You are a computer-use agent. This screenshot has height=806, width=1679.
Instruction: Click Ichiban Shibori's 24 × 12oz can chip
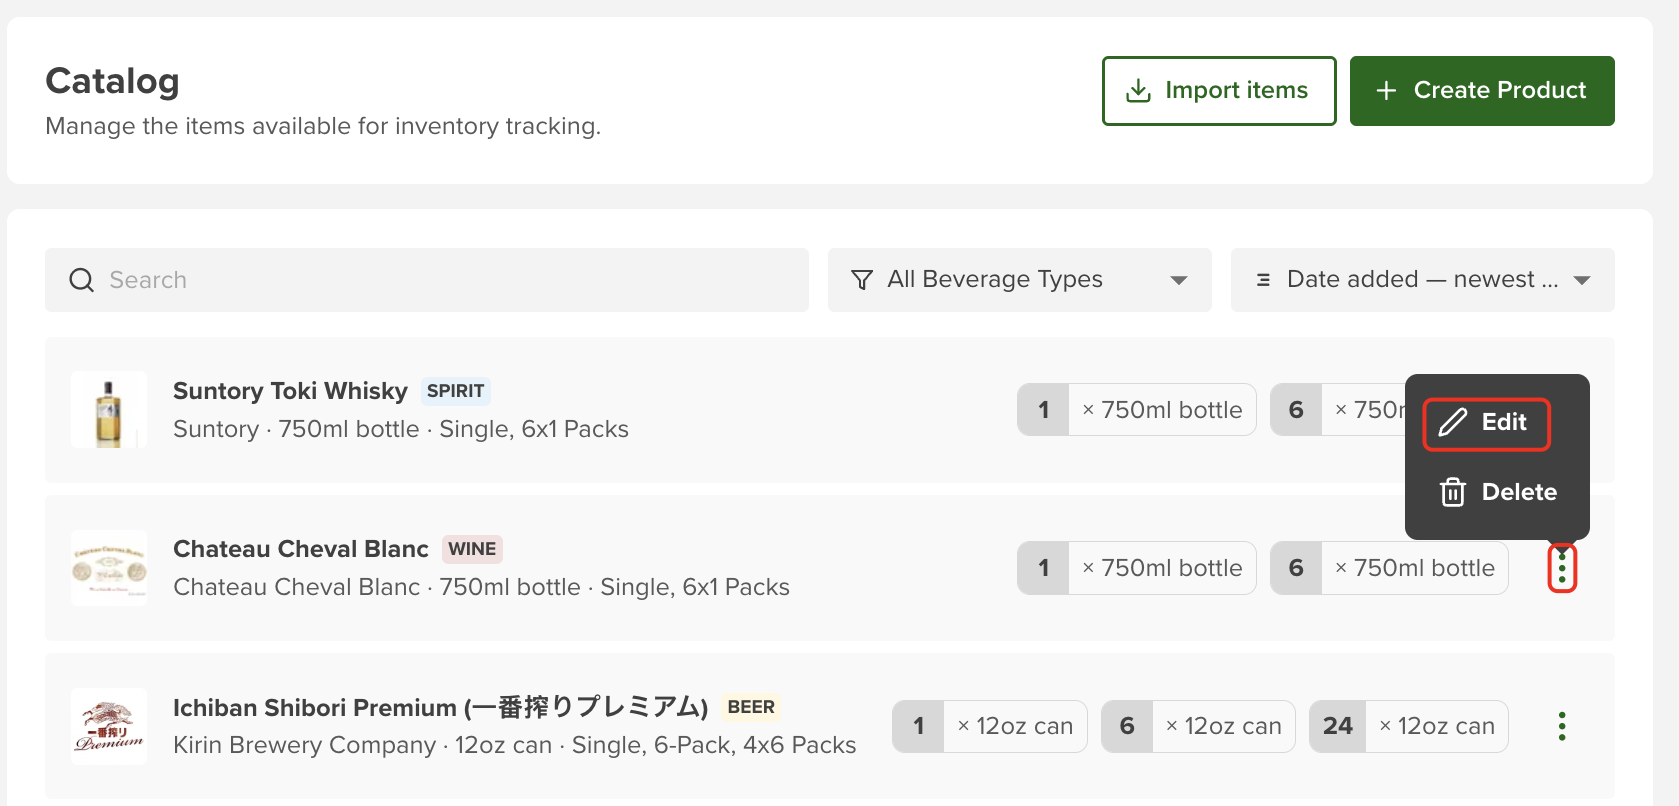(1409, 726)
